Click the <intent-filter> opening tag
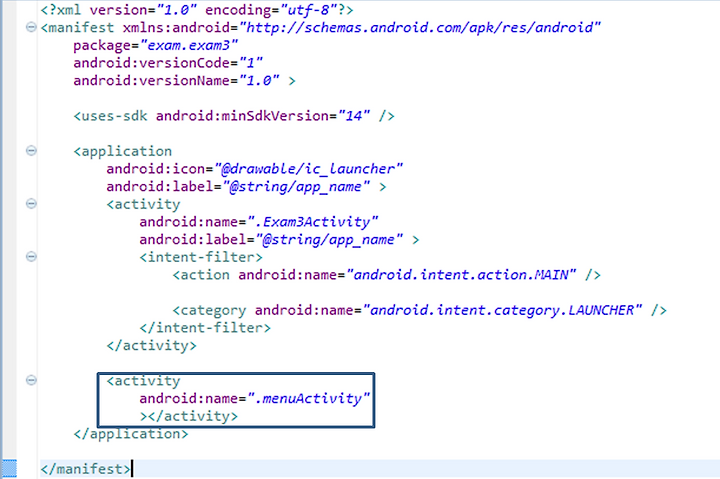The image size is (720, 479). pyautogui.click(x=201, y=257)
